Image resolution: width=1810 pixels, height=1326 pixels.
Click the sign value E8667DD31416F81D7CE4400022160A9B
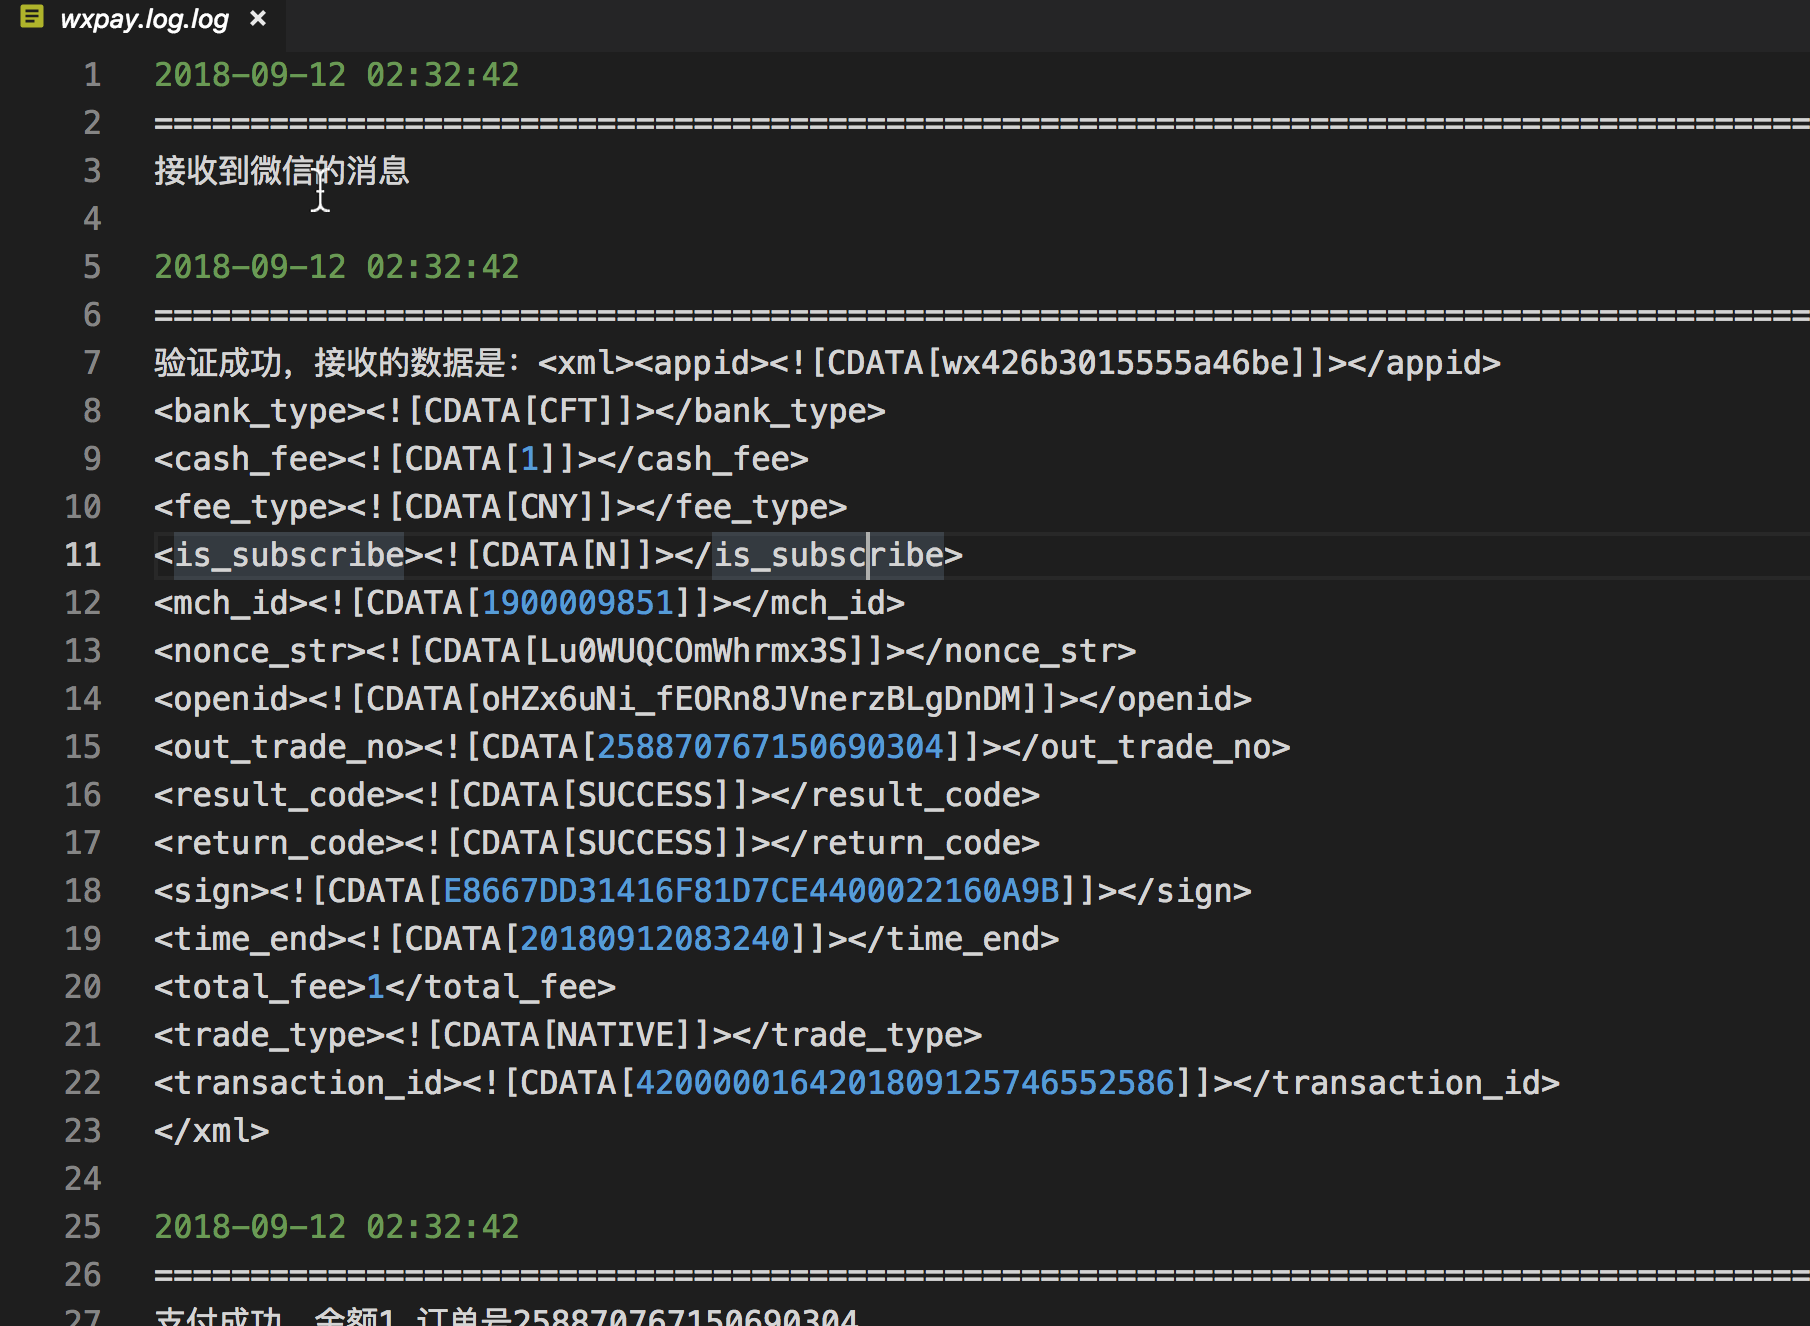[x=751, y=891]
